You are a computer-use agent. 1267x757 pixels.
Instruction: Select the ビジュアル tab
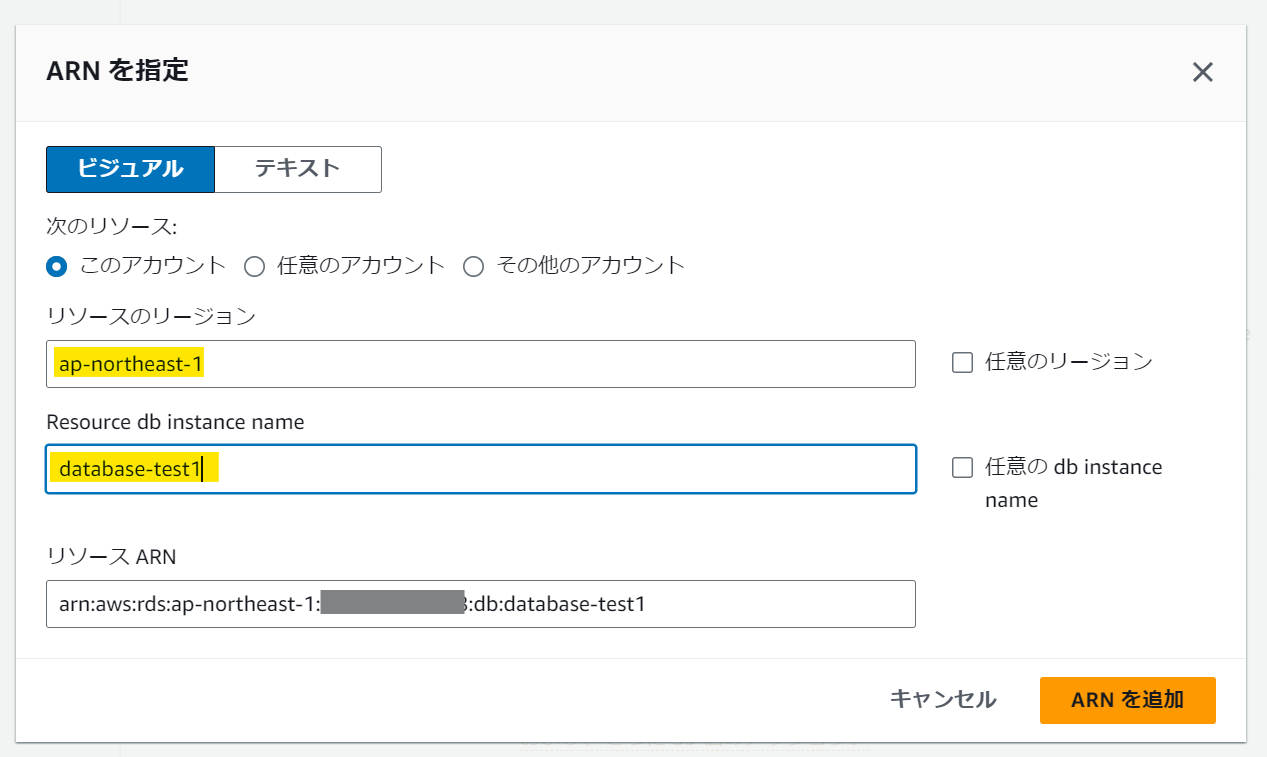point(130,169)
